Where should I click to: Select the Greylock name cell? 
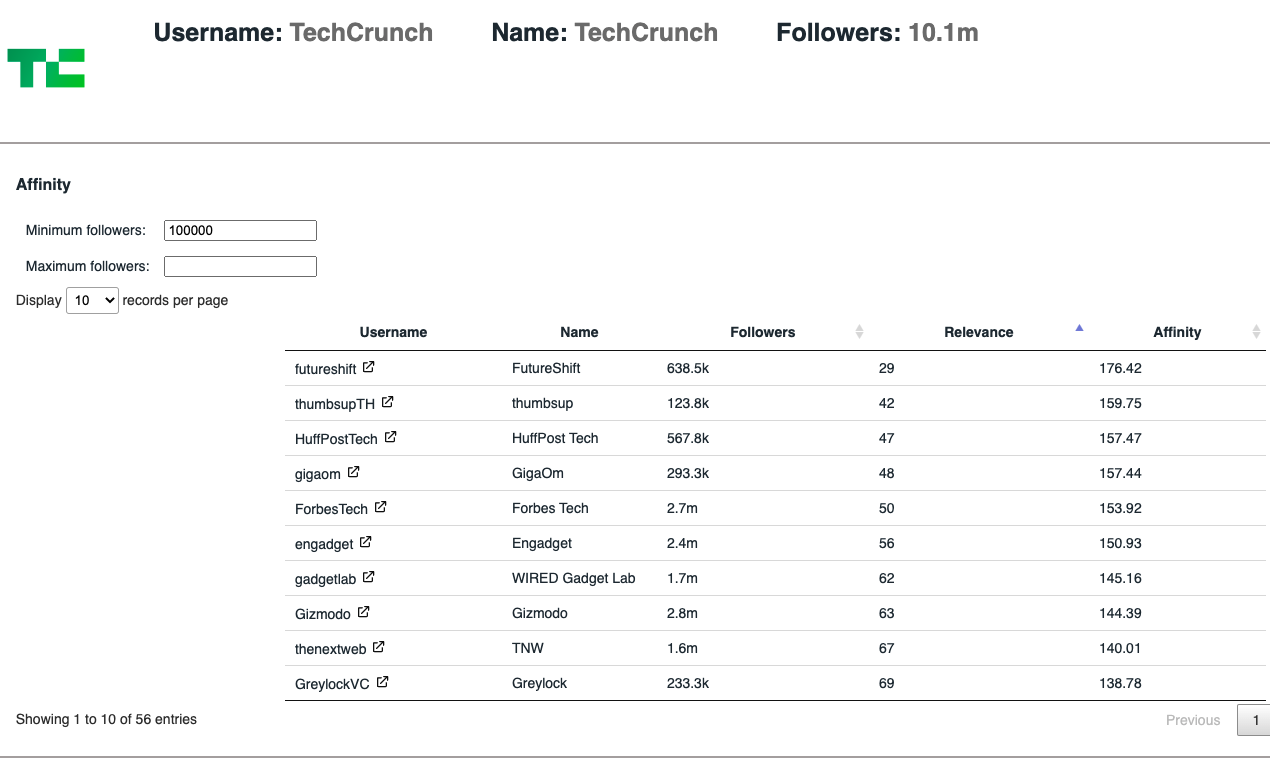click(x=540, y=683)
